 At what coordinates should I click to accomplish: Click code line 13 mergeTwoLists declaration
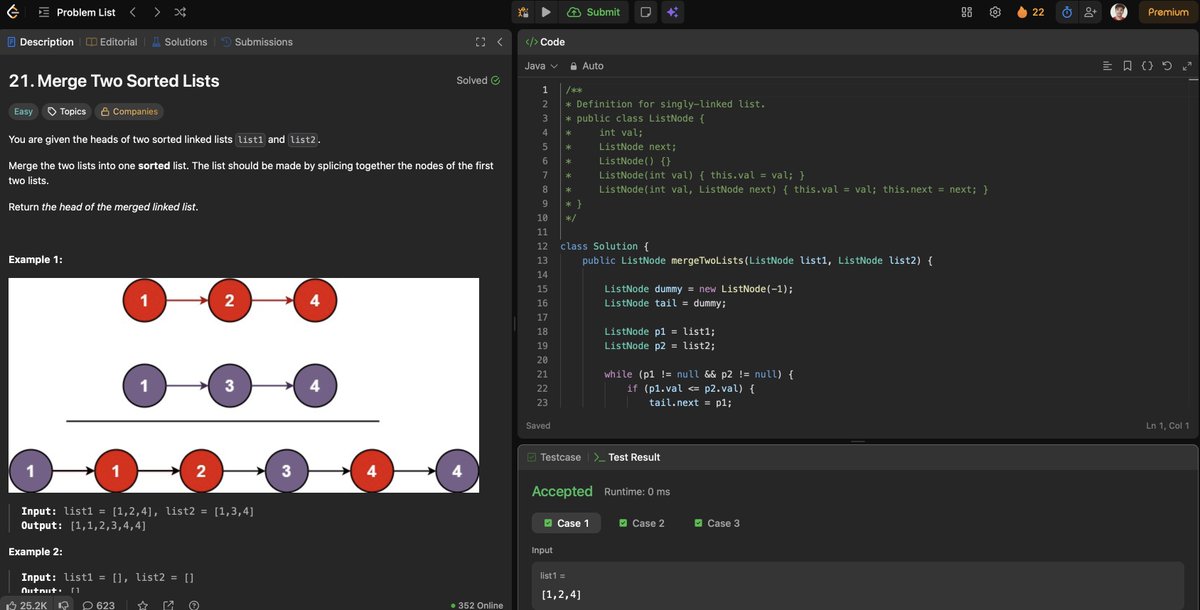click(757, 260)
